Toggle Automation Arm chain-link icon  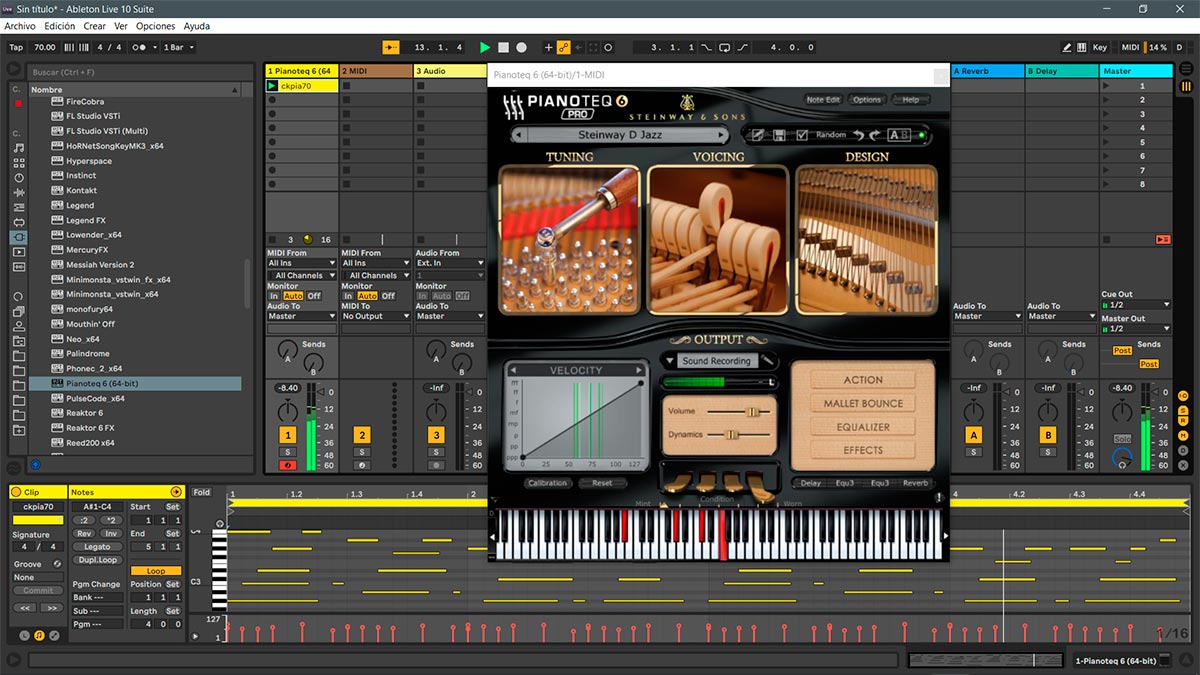563,47
